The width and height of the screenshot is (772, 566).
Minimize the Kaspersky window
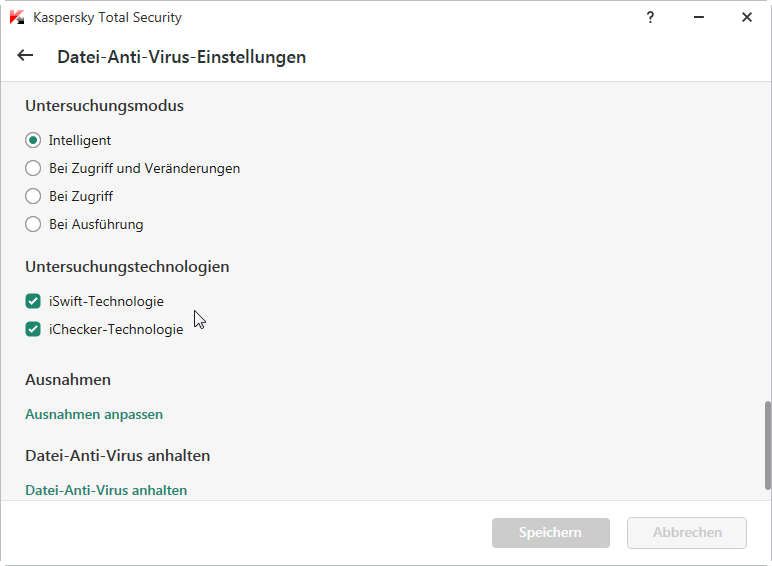[x=699, y=17]
